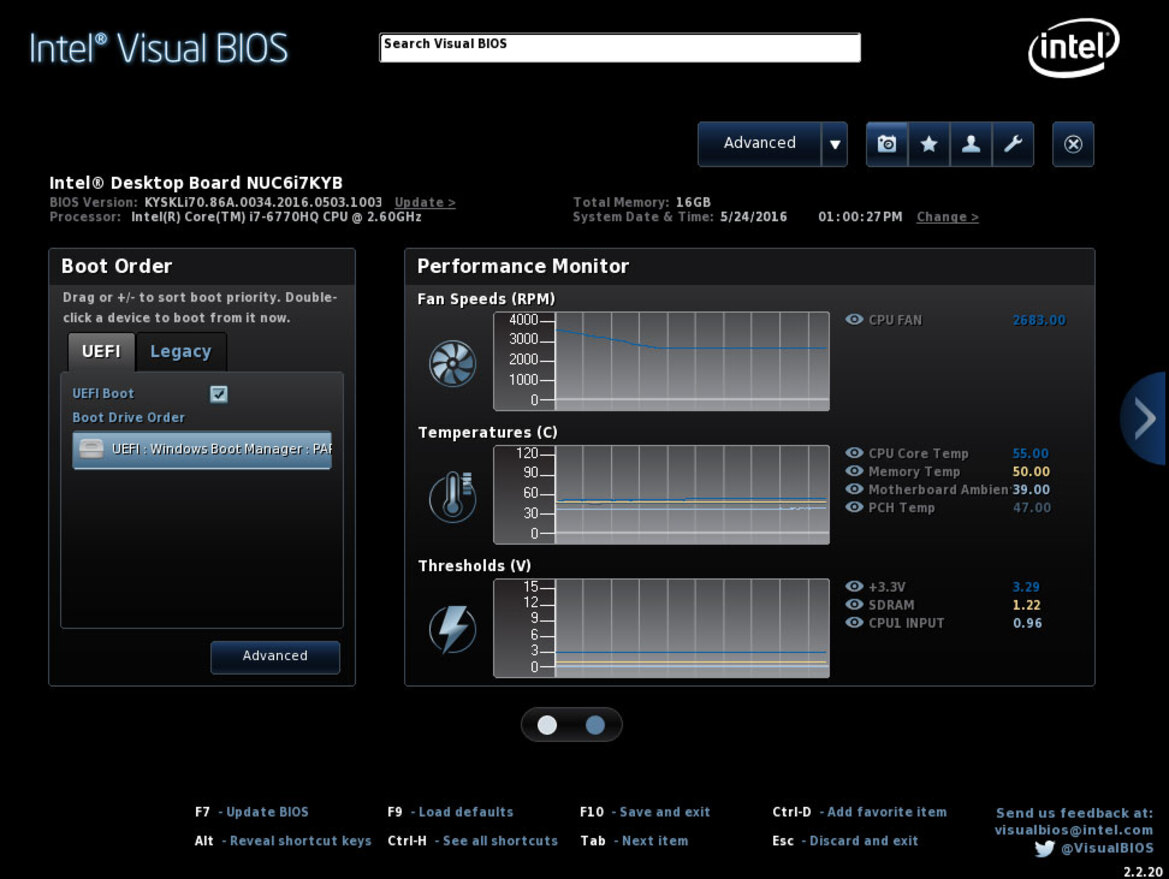Expand the Advanced dropdown arrow

point(834,144)
